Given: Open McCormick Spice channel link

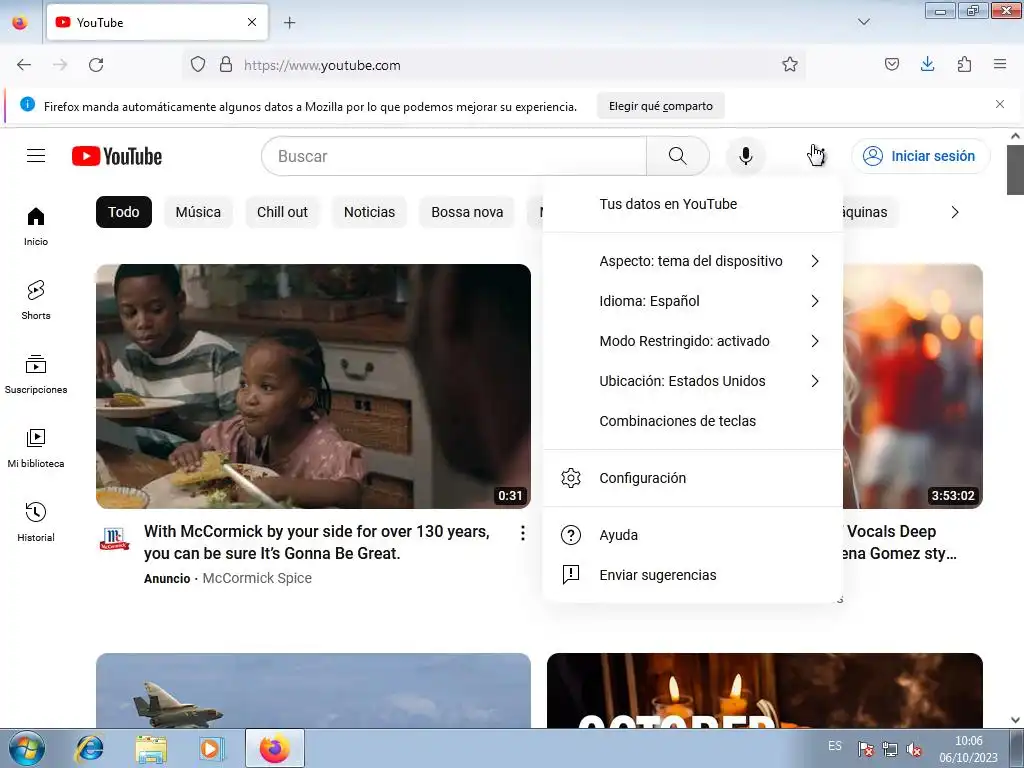Looking at the screenshot, I should [x=257, y=578].
